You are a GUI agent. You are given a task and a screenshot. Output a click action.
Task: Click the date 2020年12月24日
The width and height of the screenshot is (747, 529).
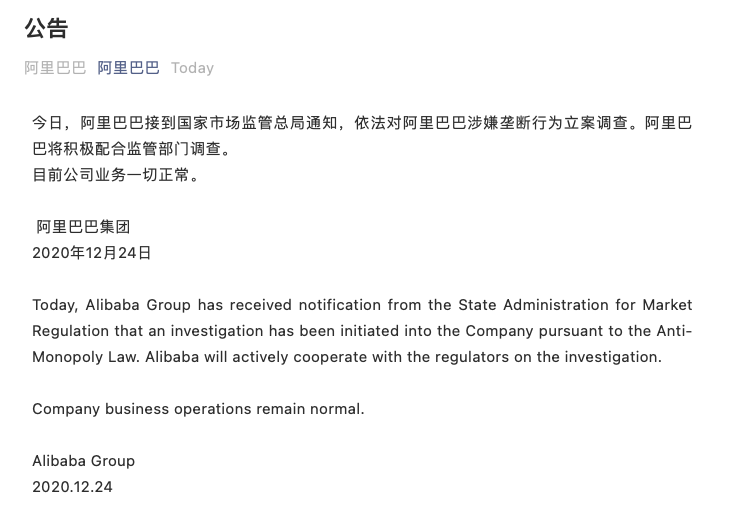click(x=91, y=253)
